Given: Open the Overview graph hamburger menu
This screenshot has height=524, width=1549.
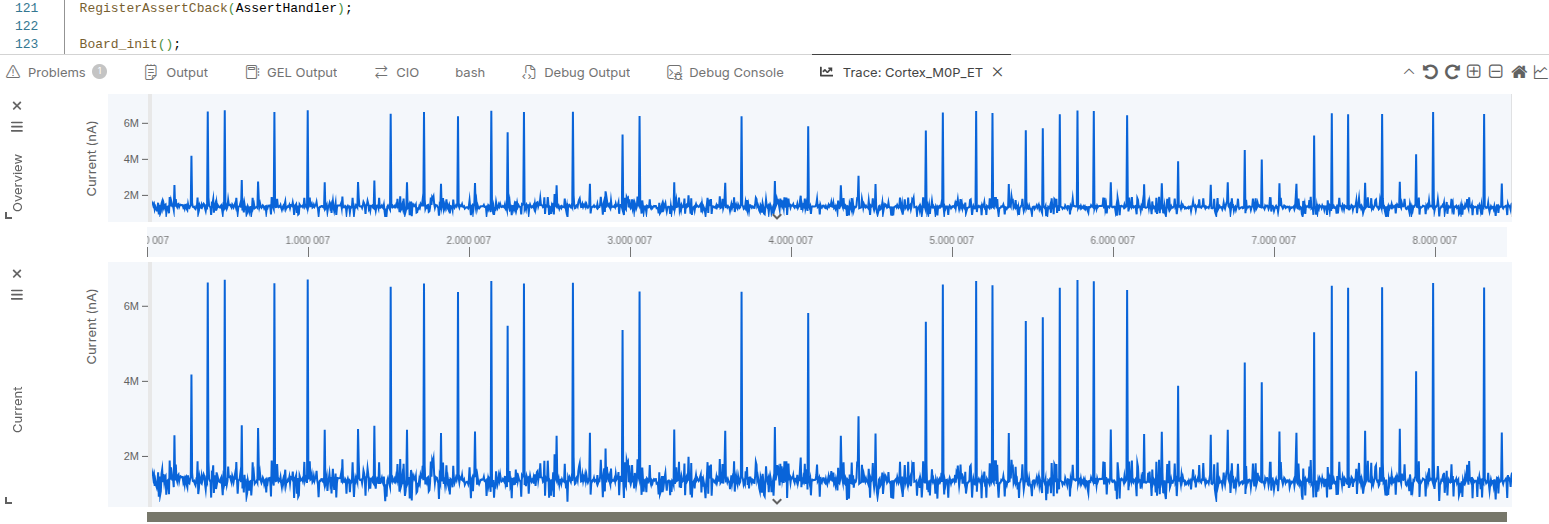Looking at the screenshot, I should (17, 127).
